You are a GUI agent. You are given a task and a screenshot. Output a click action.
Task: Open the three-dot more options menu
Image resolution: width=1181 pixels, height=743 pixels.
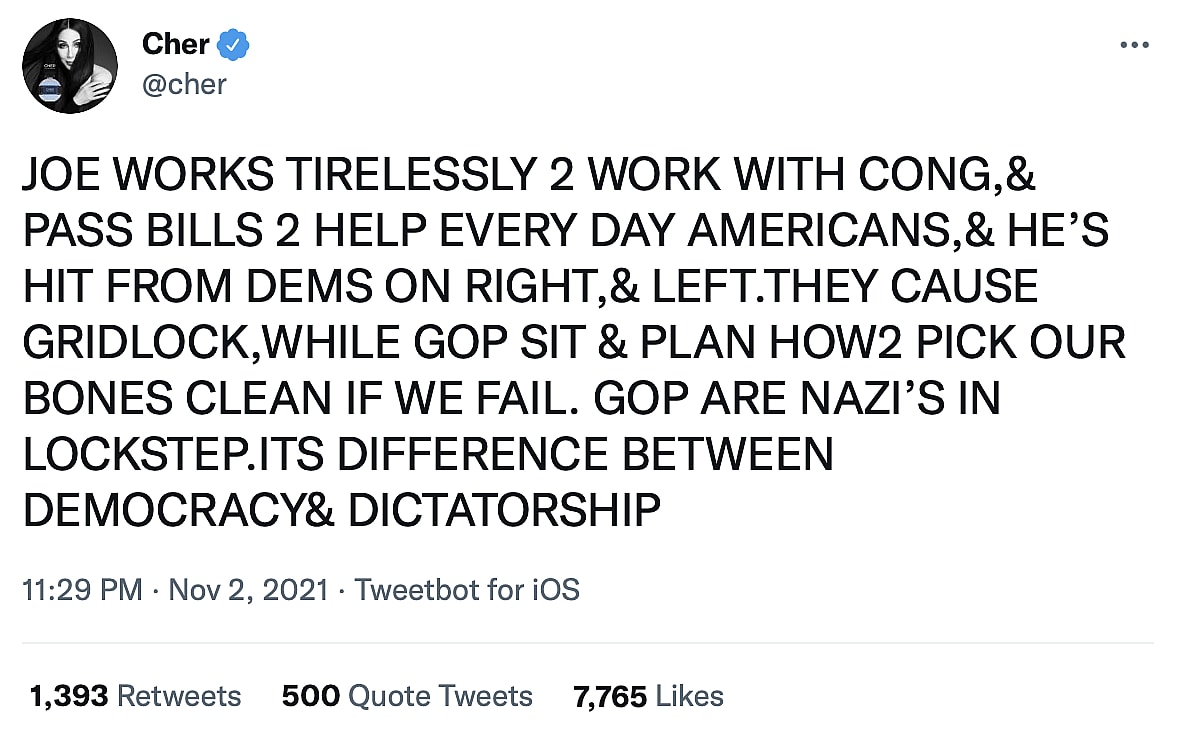[1135, 46]
